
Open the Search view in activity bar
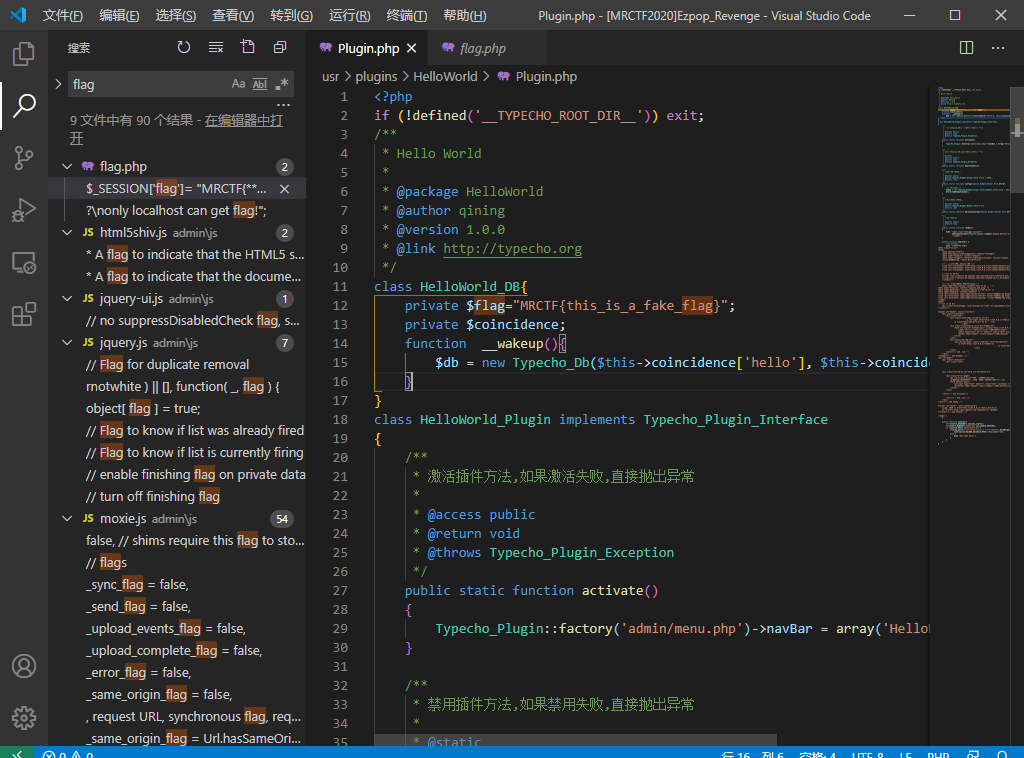pyautogui.click(x=24, y=106)
